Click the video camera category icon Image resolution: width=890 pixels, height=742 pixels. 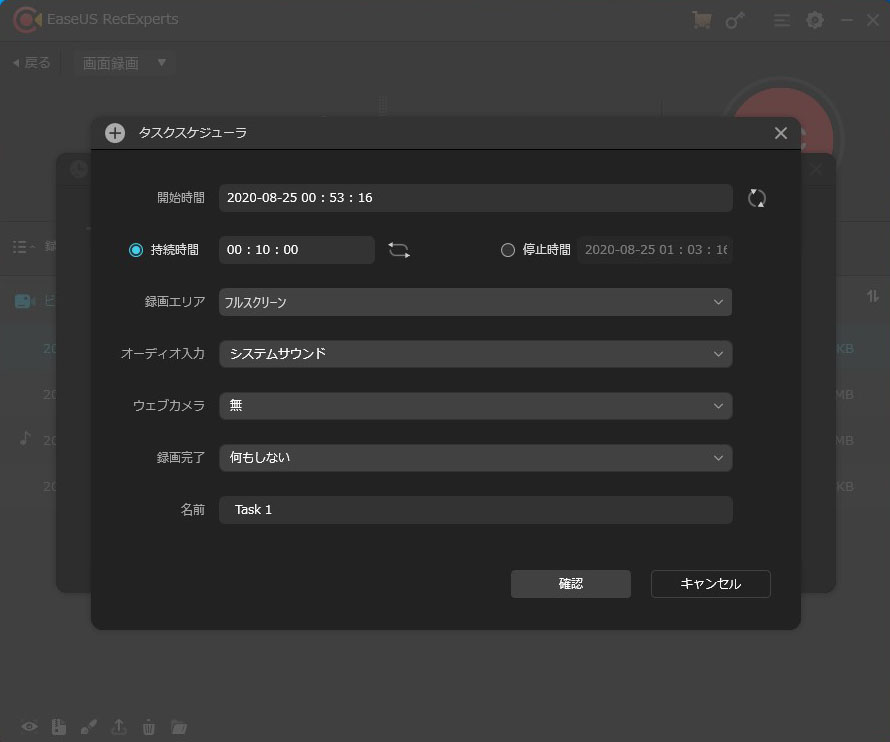click(x=24, y=301)
